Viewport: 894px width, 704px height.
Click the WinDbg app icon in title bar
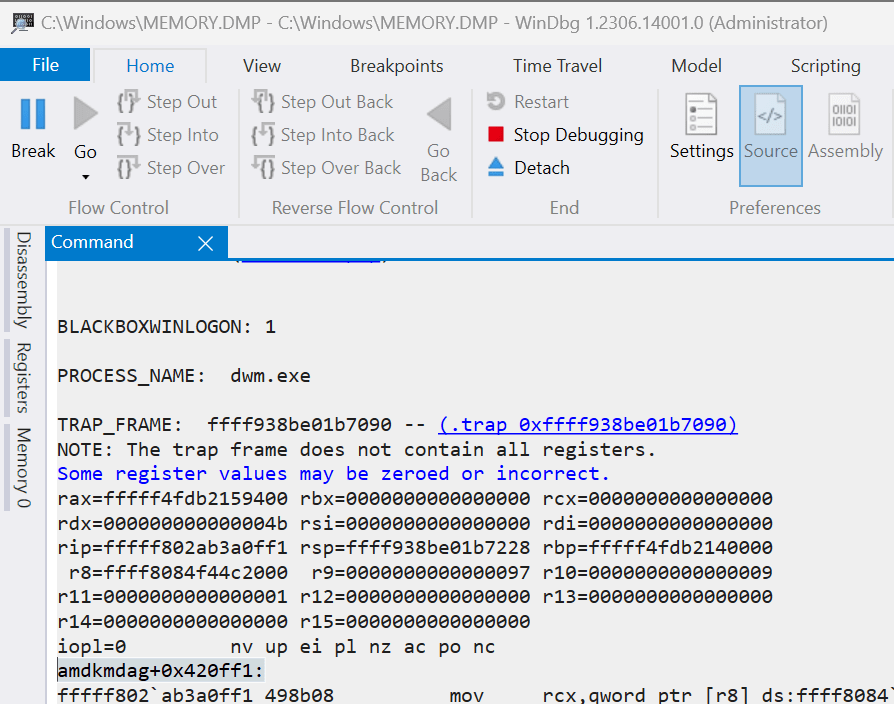(23, 23)
